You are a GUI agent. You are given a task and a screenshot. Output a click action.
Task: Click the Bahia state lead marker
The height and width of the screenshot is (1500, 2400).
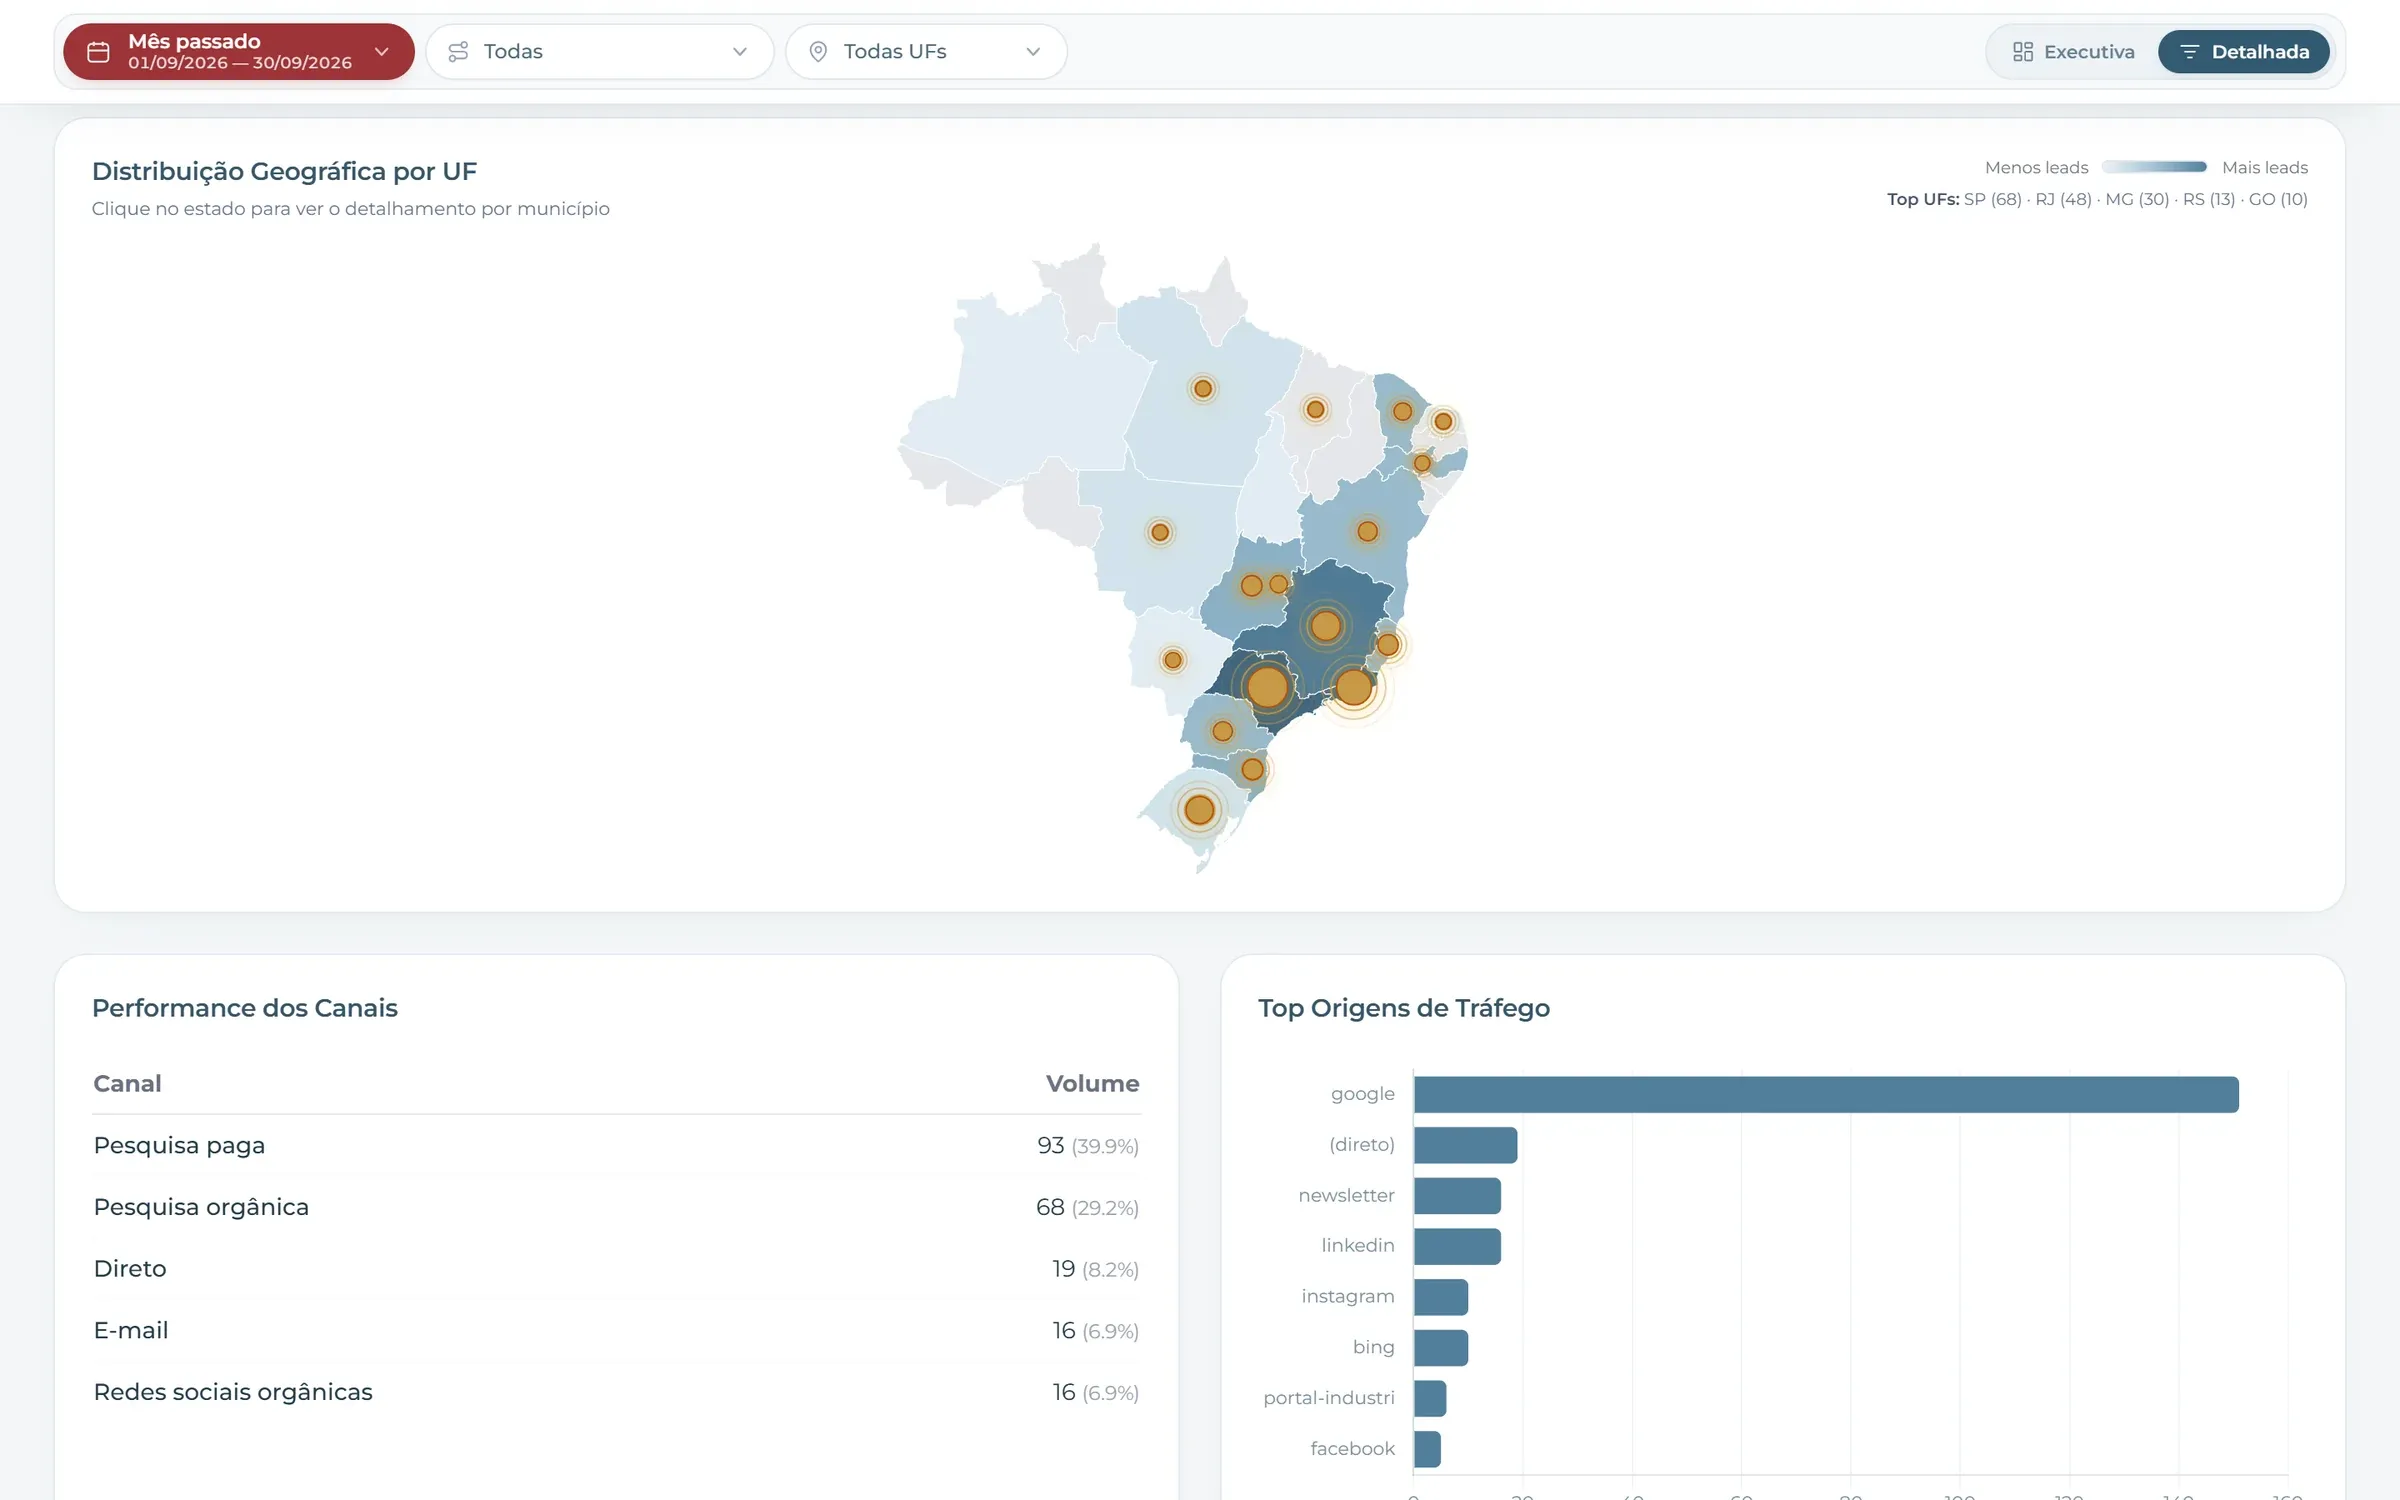click(x=1368, y=531)
